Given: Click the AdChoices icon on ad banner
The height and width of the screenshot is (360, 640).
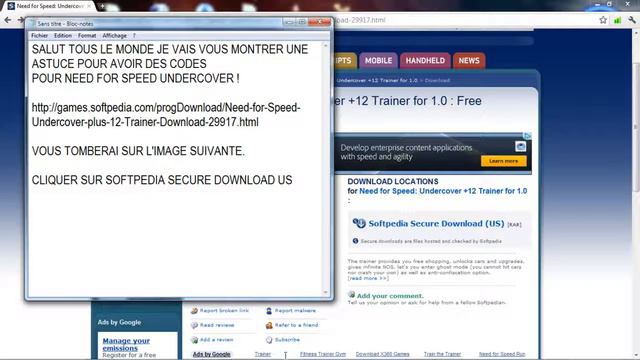Looking at the screenshot, I should click(x=528, y=136).
